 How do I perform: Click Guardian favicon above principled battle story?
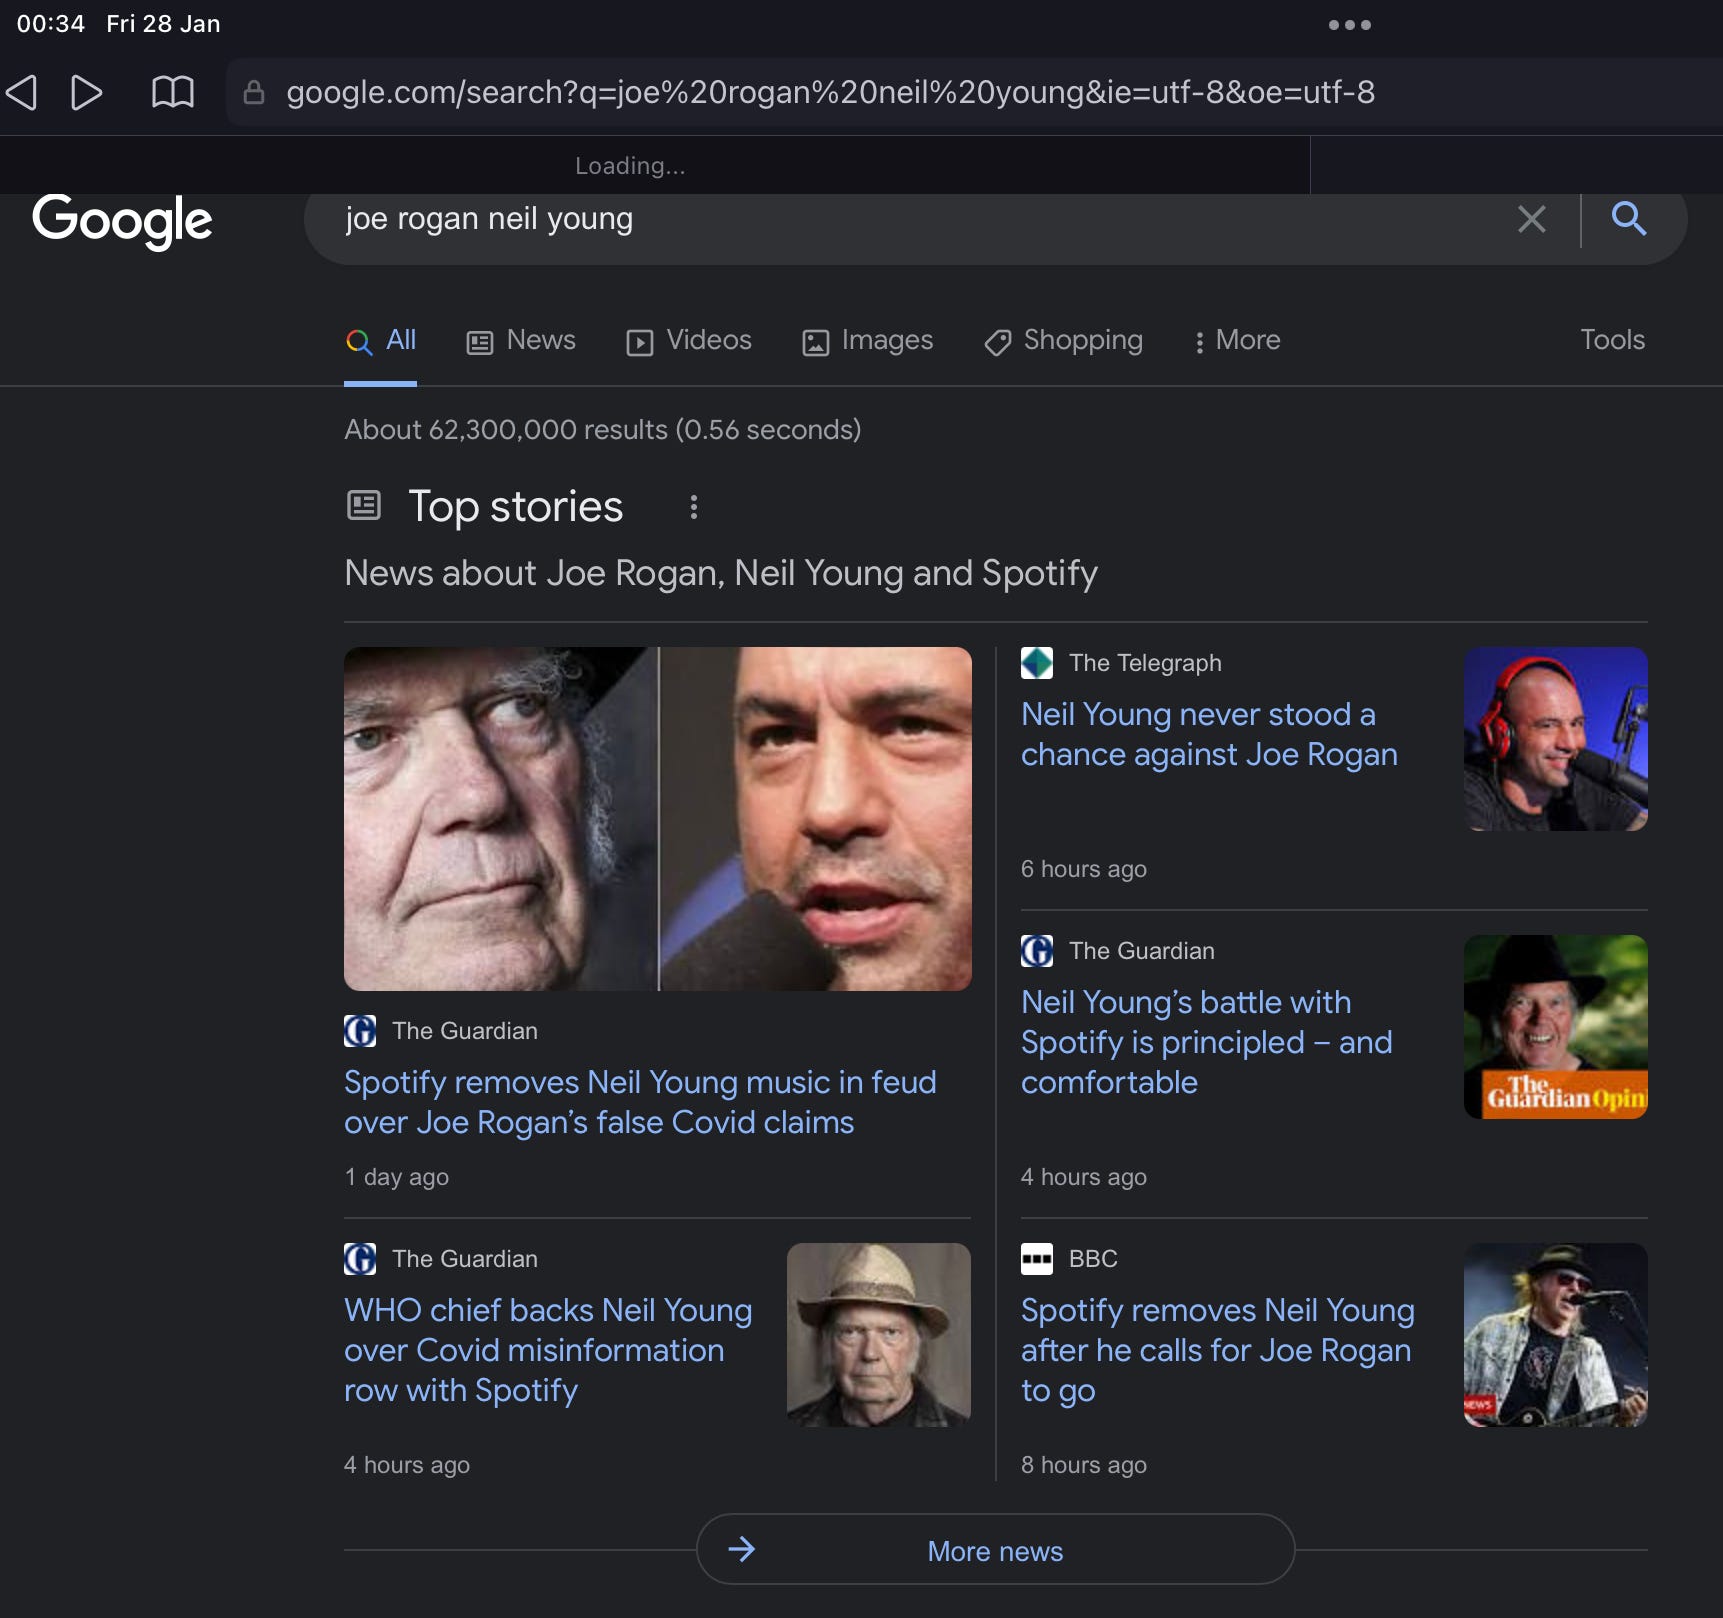click(1037, 951)
